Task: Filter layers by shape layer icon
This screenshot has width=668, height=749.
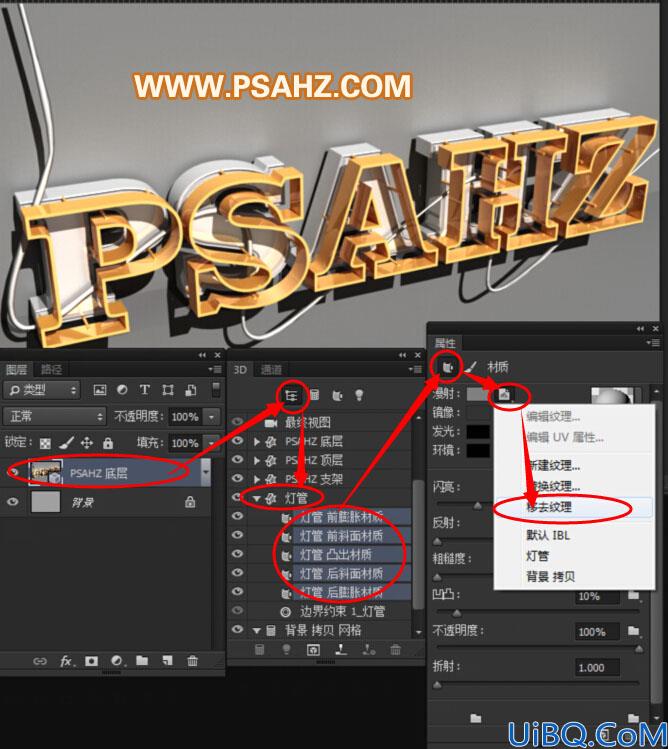Action: (168, 390)
